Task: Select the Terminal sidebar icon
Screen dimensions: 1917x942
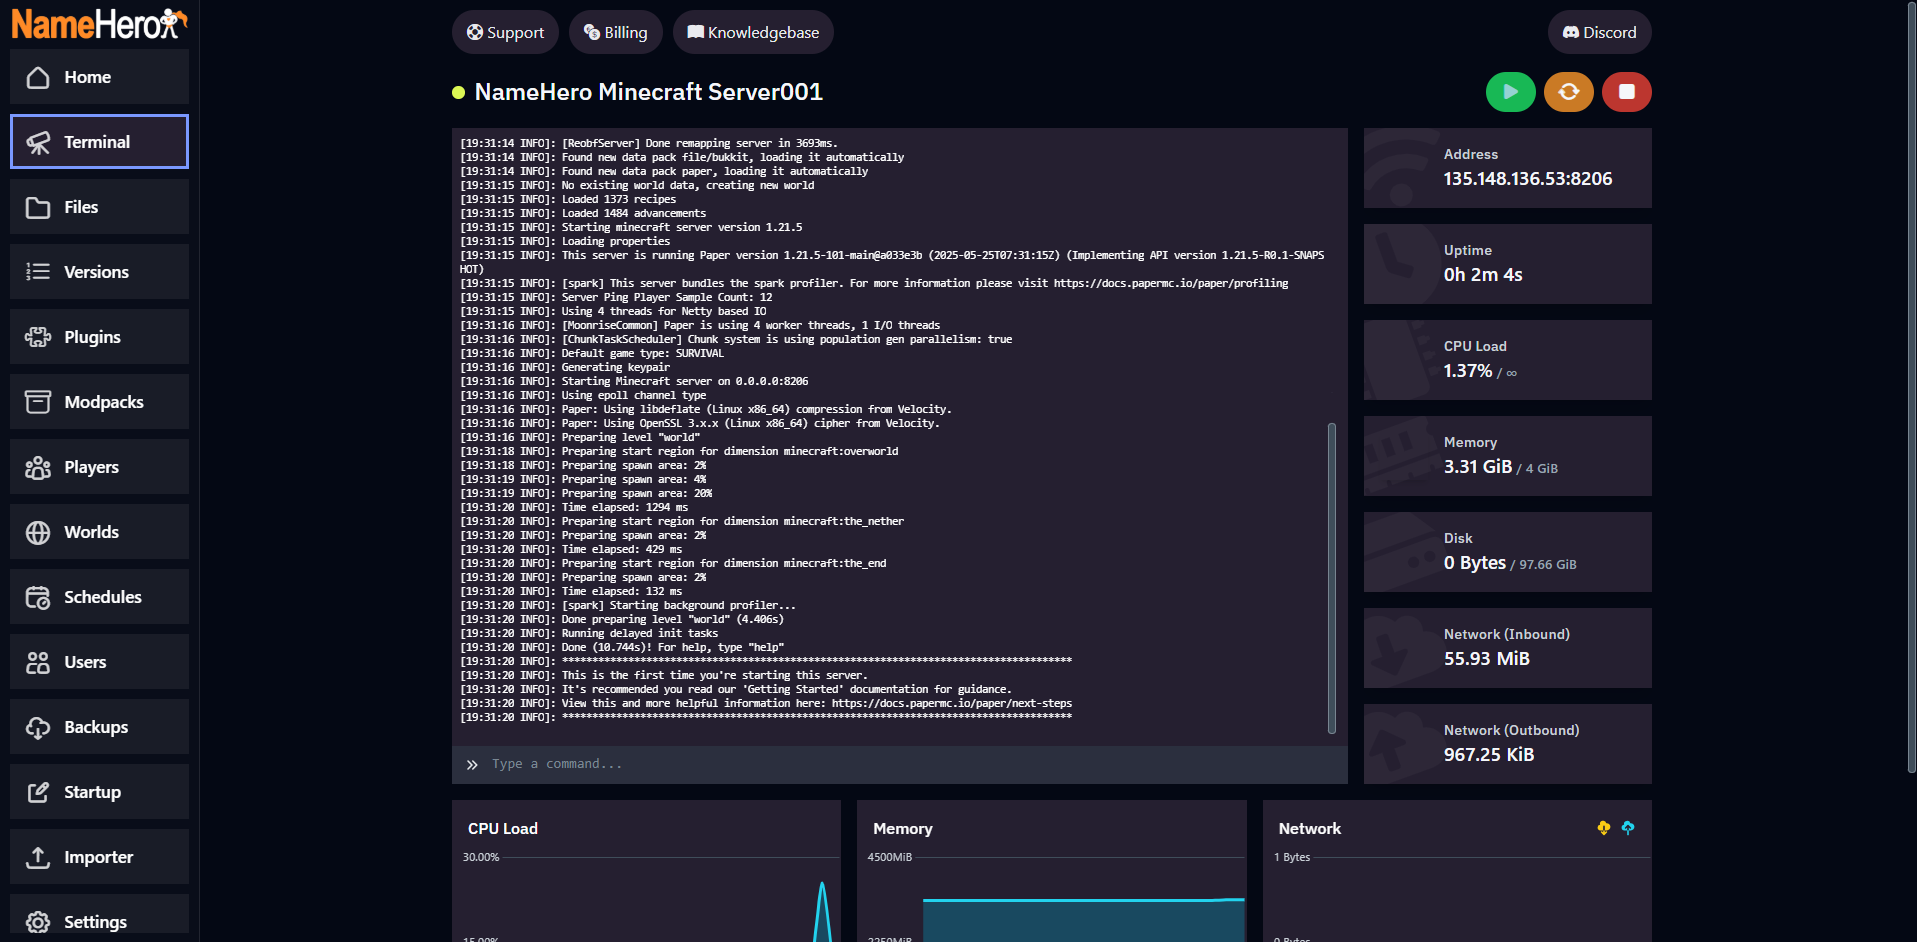Action: (x=38, y=142)
